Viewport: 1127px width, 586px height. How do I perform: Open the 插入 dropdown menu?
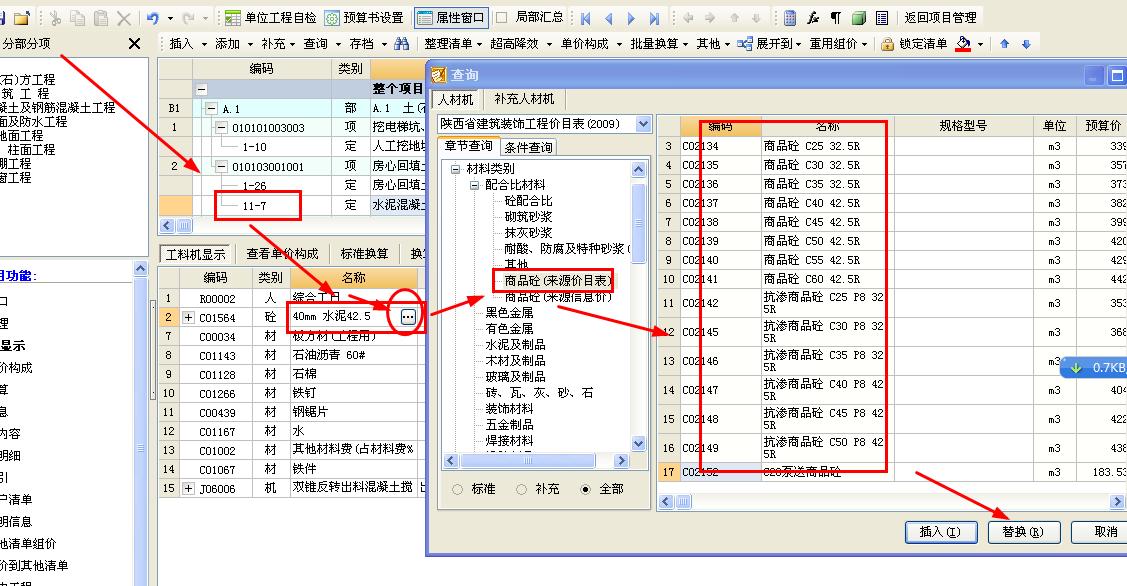188,44
